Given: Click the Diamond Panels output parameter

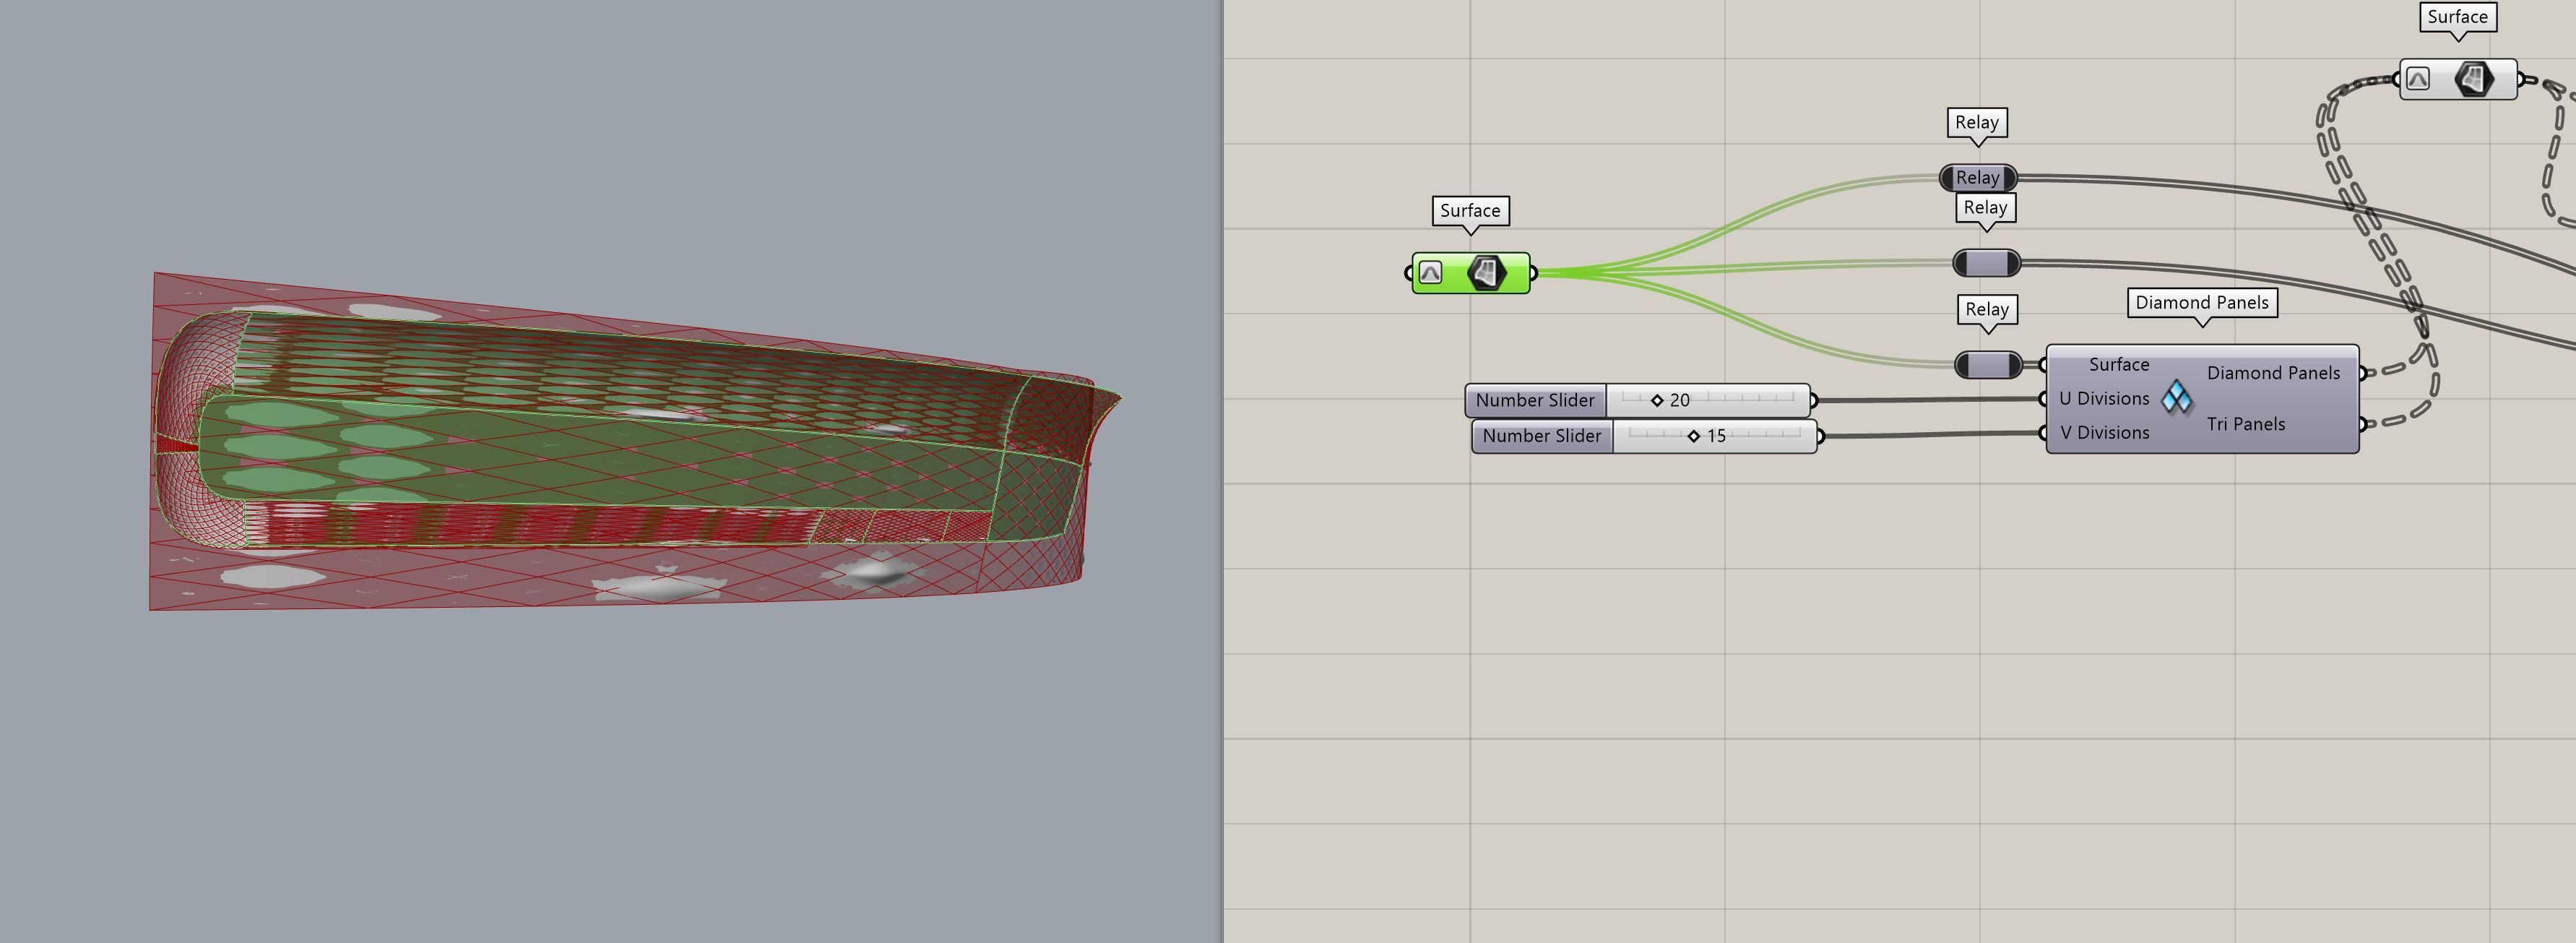Looking at the screenshot, I should pos(2273,373).
